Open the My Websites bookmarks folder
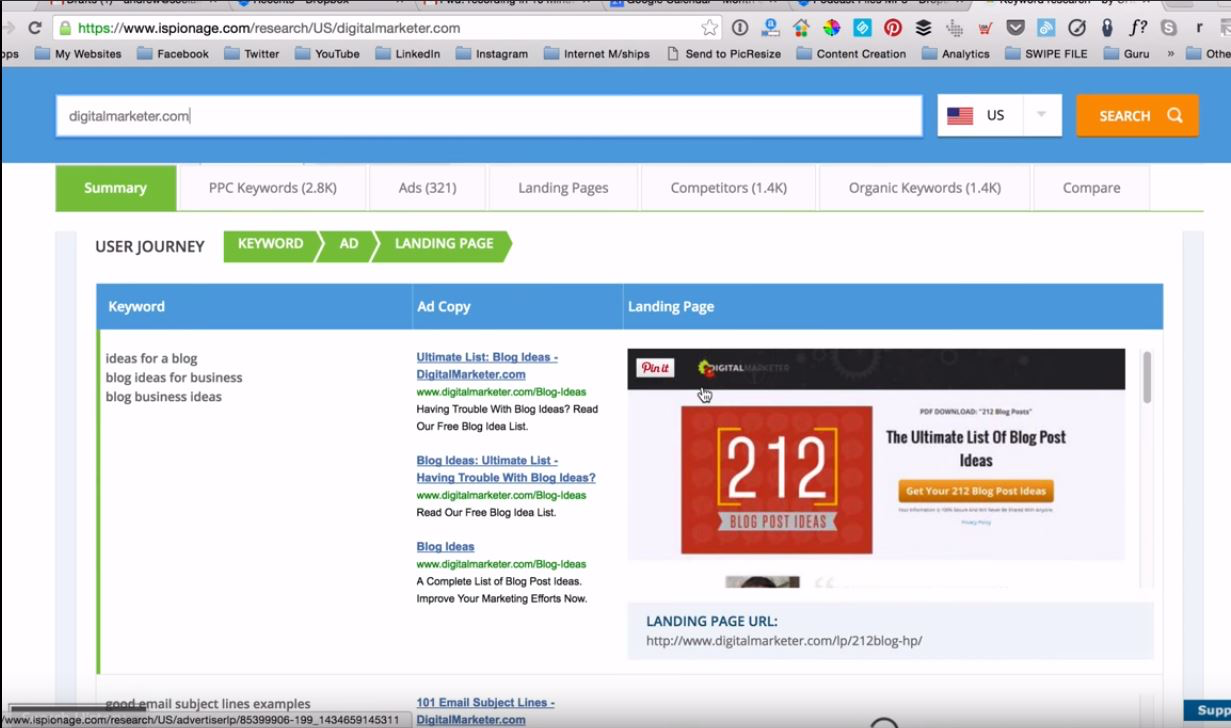Image resolution: width=1231 pixels, height=728 pixels. click(78, 54)
